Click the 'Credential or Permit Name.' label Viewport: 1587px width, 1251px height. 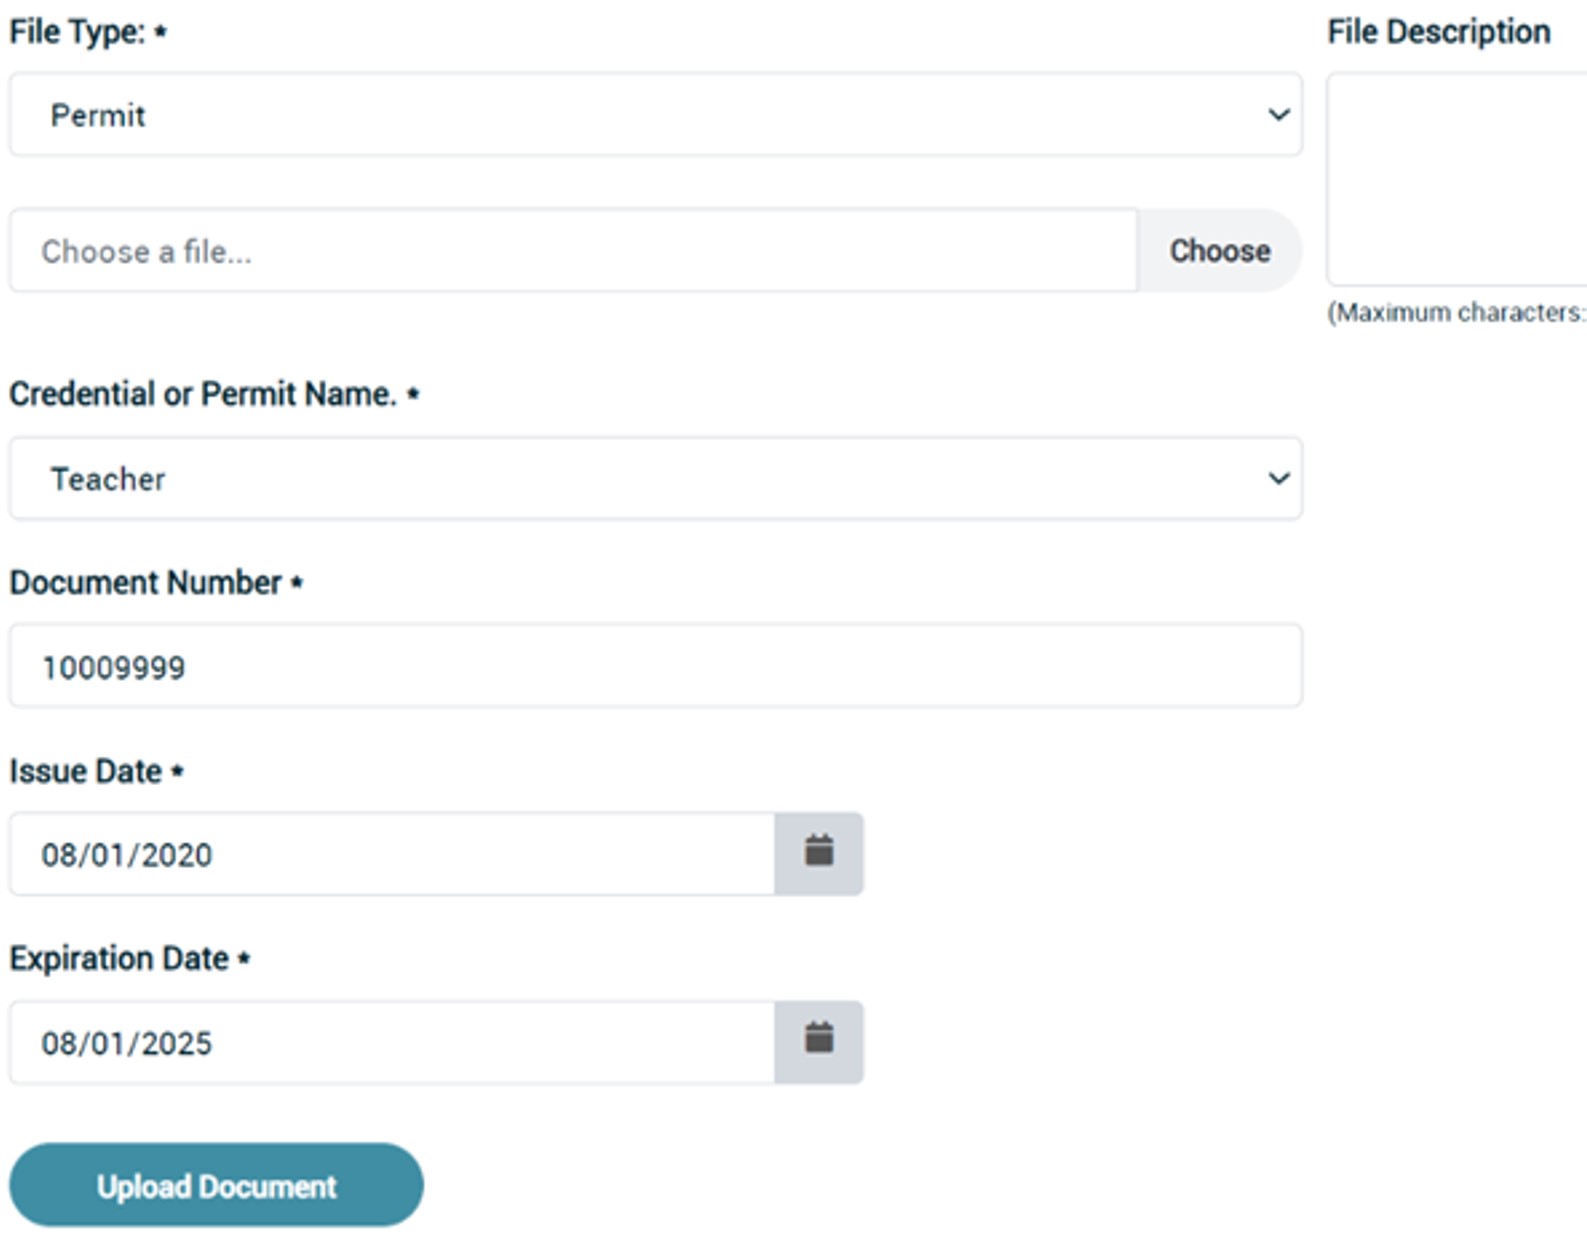click(x=203, y=394)
